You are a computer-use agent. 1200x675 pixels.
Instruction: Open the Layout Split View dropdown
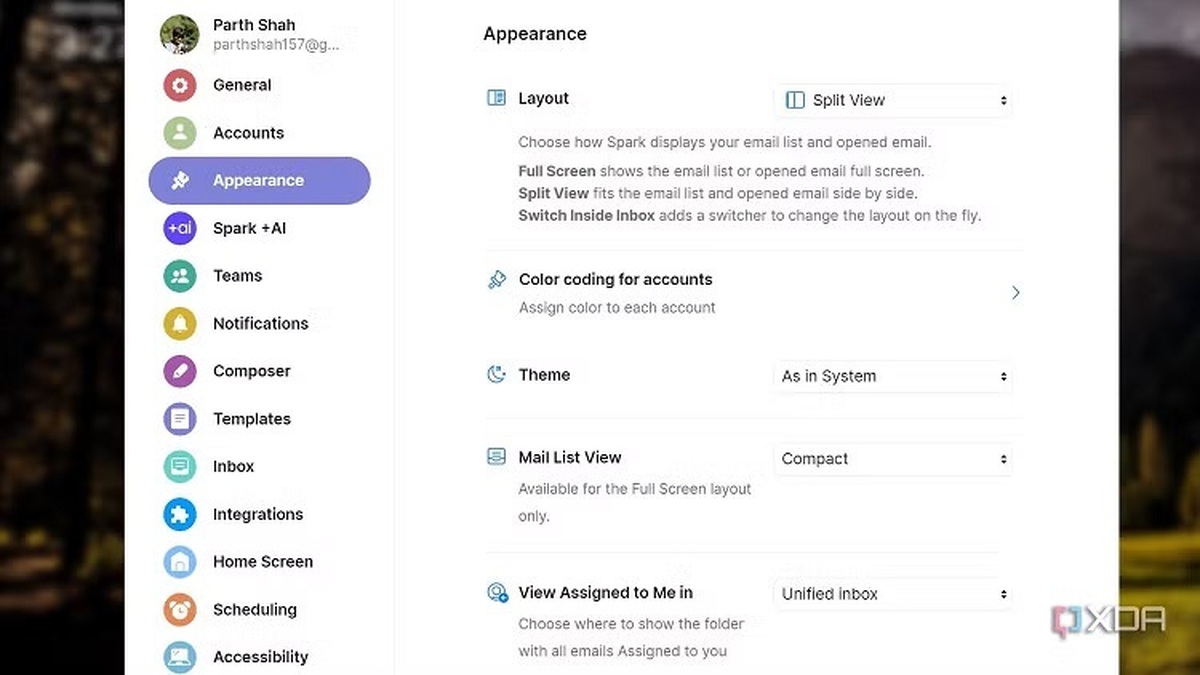893,100
